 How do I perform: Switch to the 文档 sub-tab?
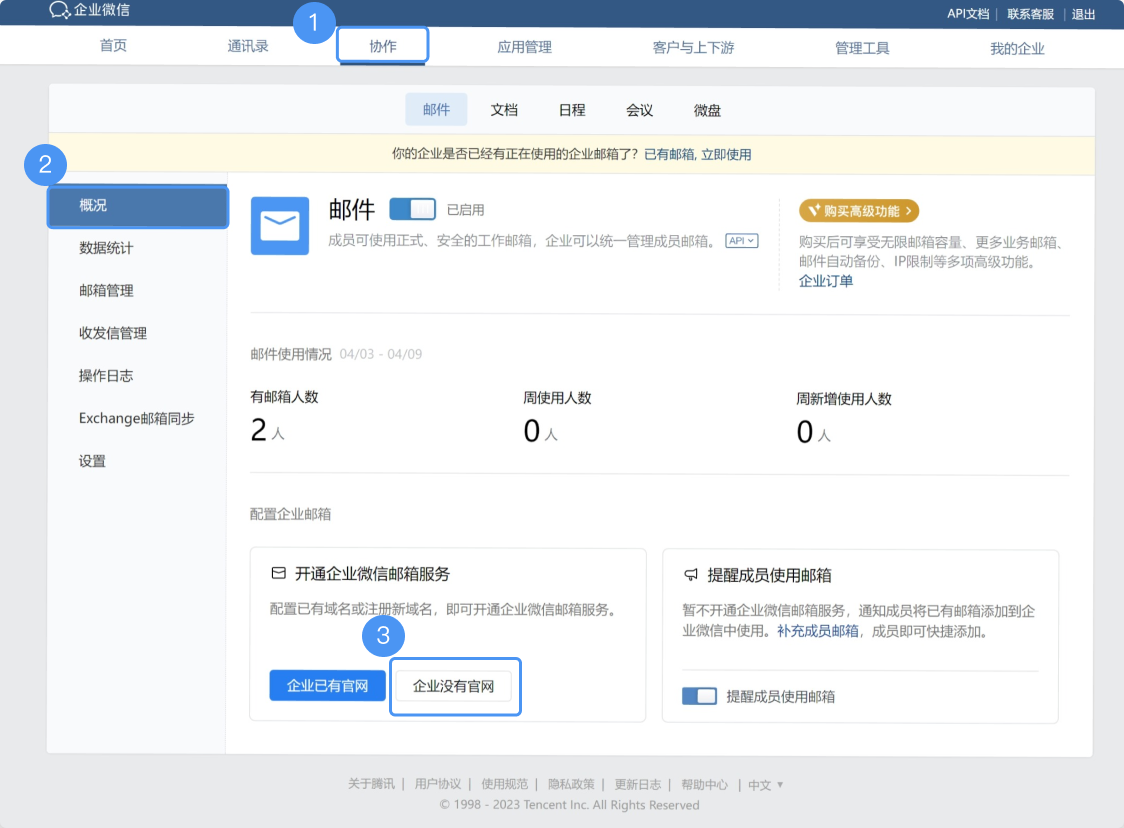pyautogui.click(x=504, y=110)
